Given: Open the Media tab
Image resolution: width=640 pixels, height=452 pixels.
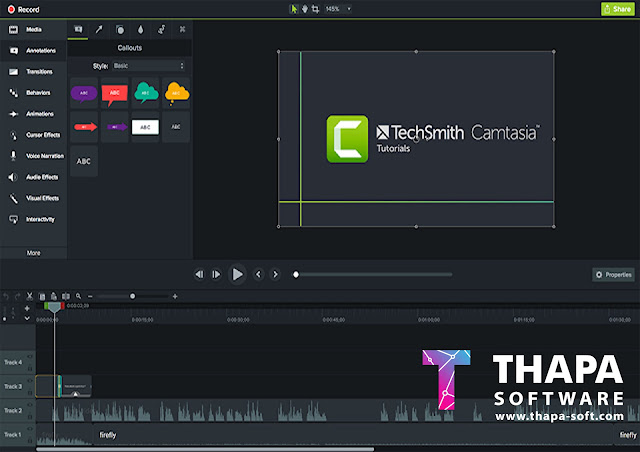Looking at the screenshot, I should coord(33,29).
